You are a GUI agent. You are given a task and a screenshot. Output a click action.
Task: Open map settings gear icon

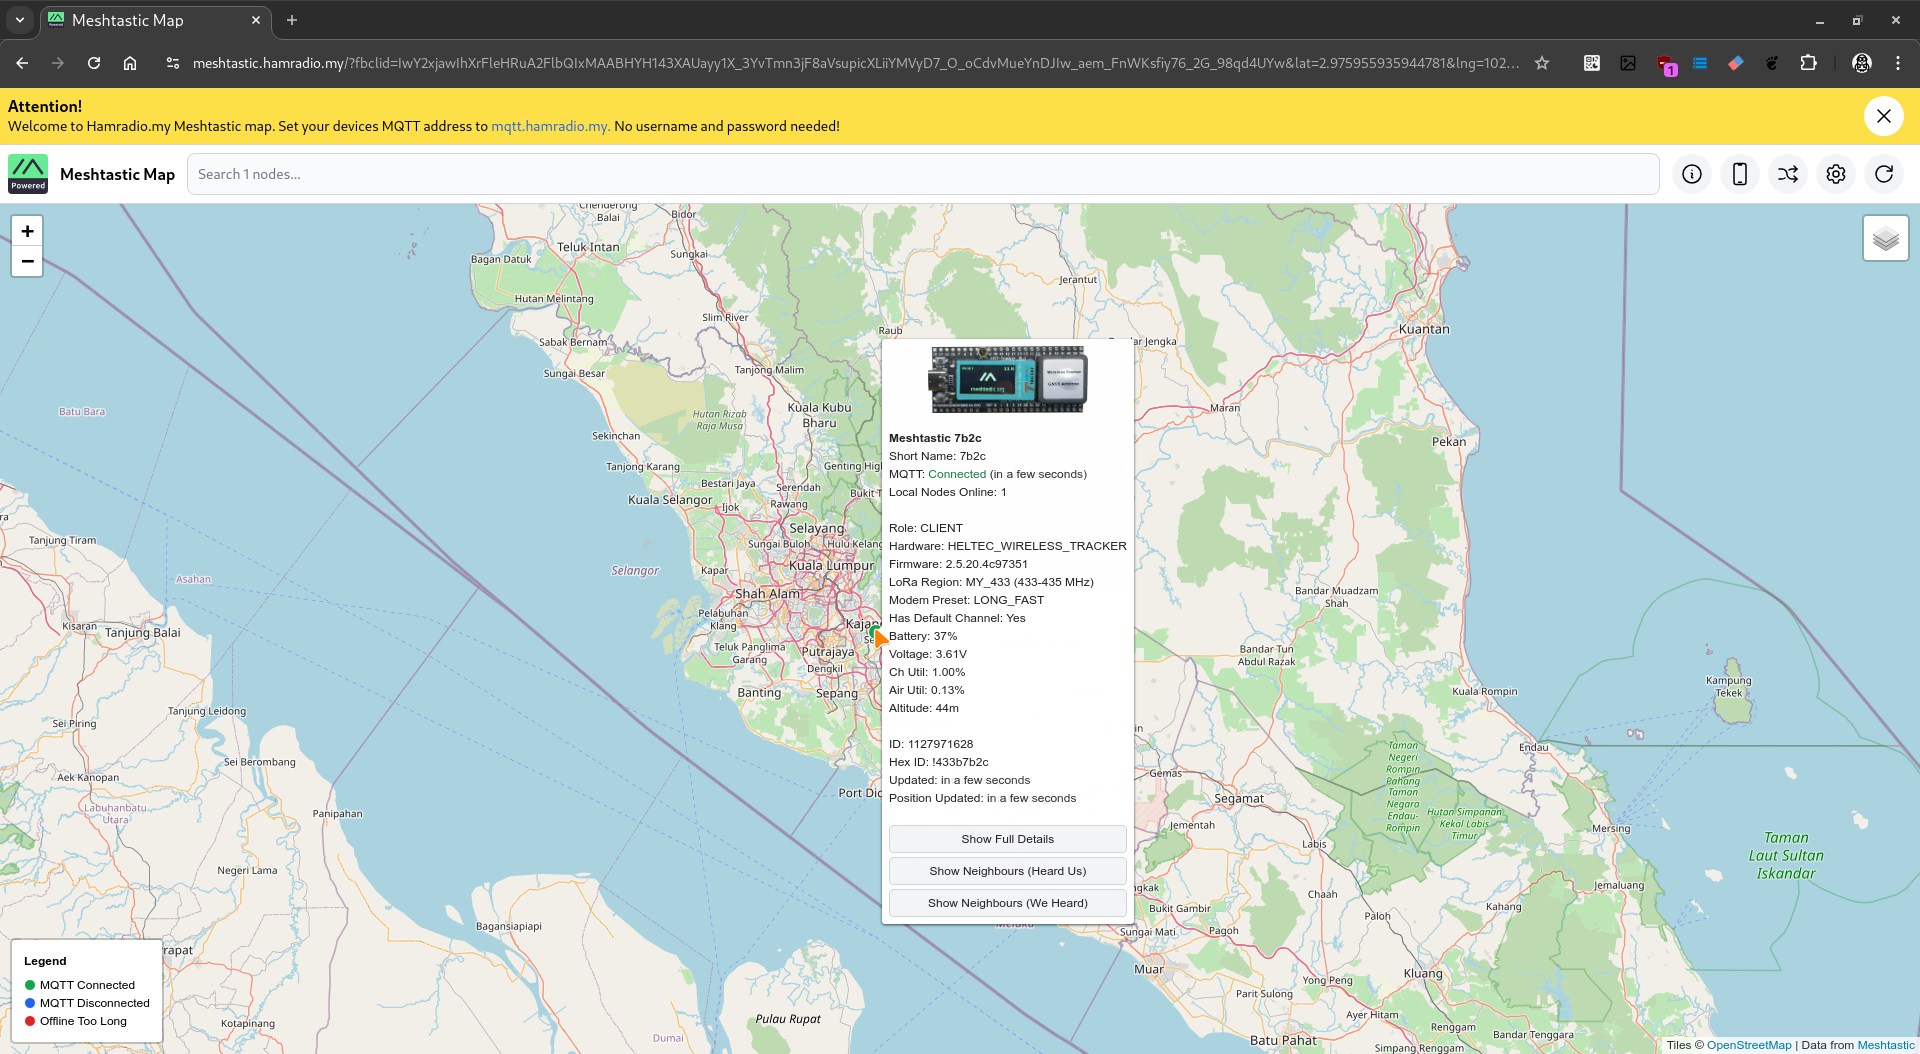[x=1835, y=174]
